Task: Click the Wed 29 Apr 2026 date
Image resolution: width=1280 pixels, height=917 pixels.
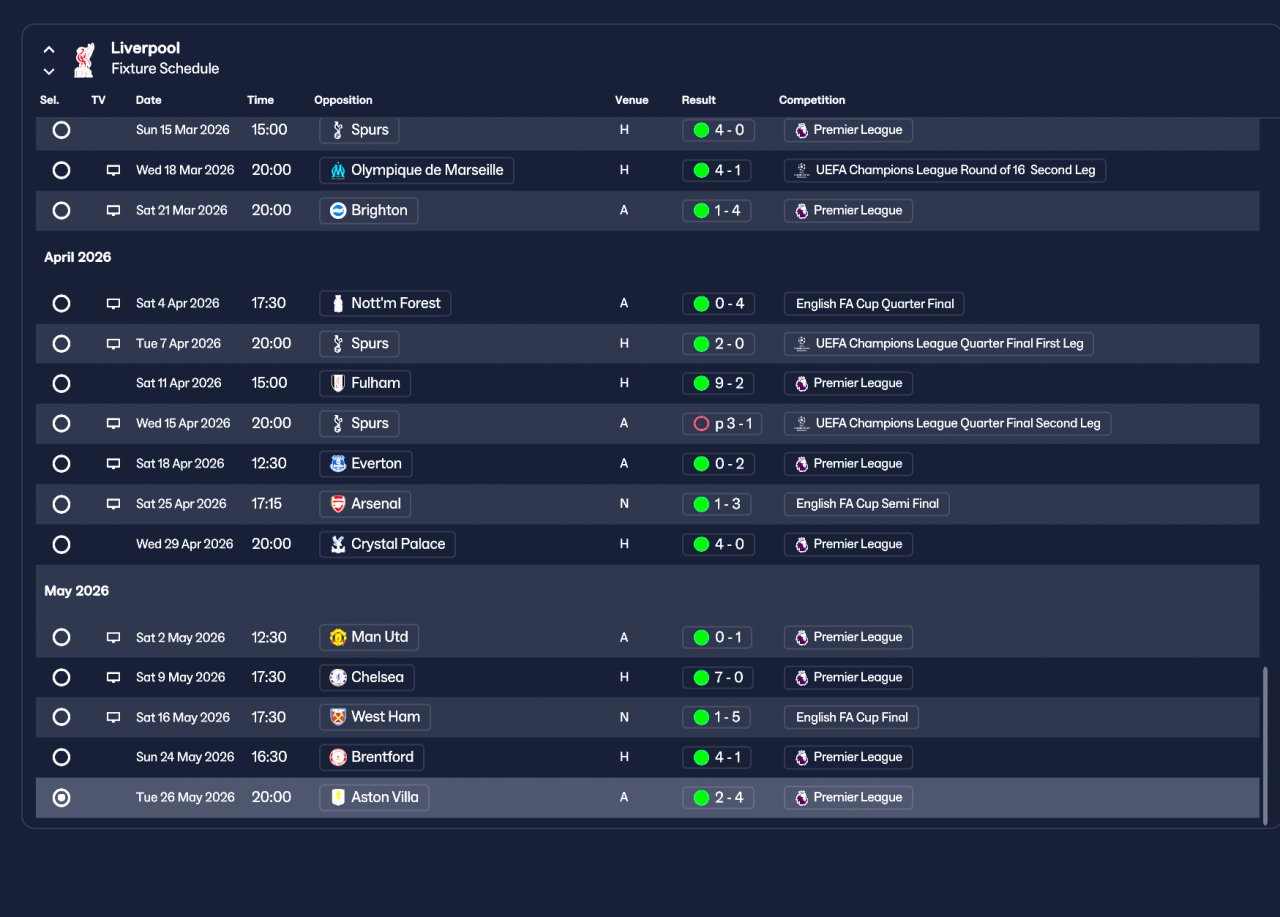Action: [184, 544]
